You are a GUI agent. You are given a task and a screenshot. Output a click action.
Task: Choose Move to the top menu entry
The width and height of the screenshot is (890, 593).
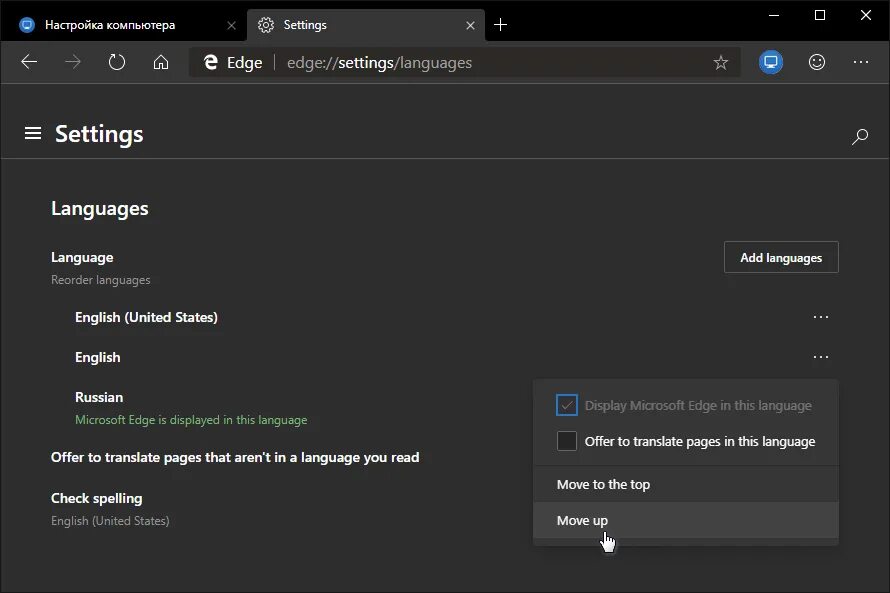[x=686, y=485]
